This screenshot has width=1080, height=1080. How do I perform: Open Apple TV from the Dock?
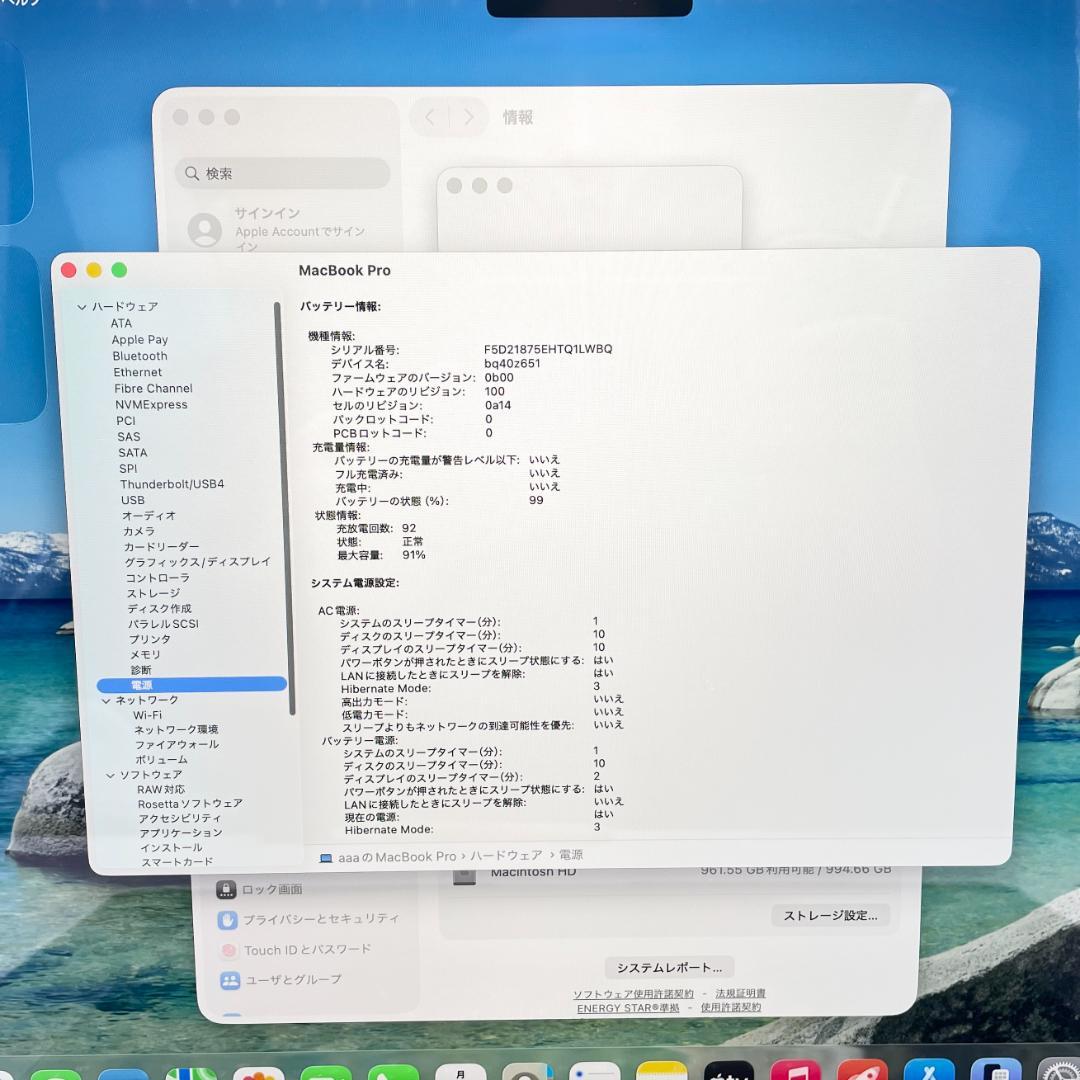tap(729, 1070)
